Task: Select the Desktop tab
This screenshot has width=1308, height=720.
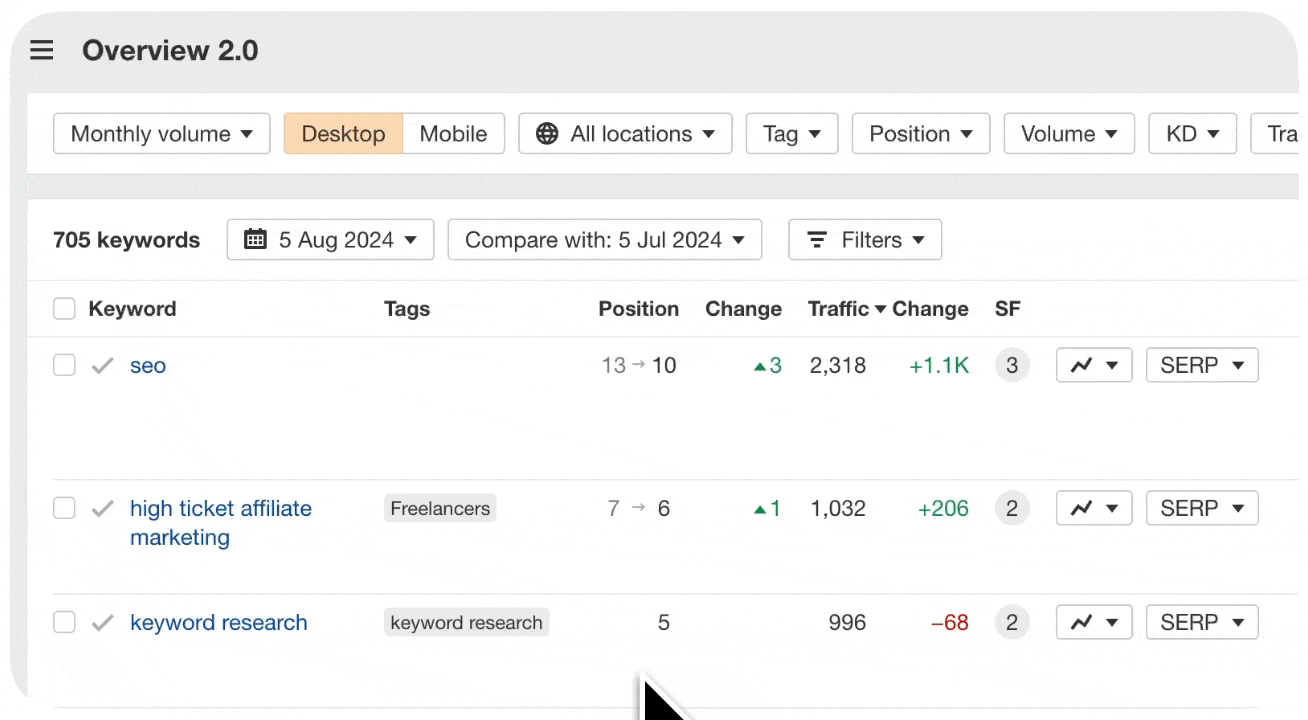Action: (x=343, y=134)
